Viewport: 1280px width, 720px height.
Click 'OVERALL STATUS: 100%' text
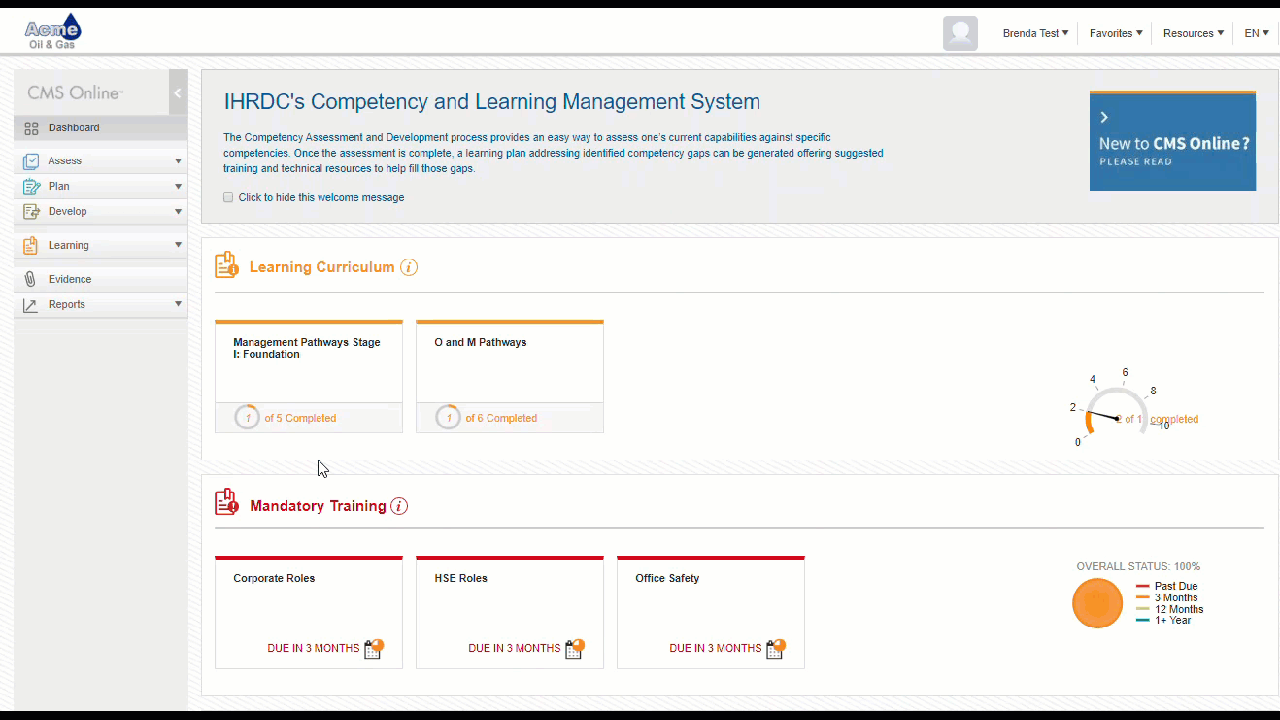[x=1138, y=566]
